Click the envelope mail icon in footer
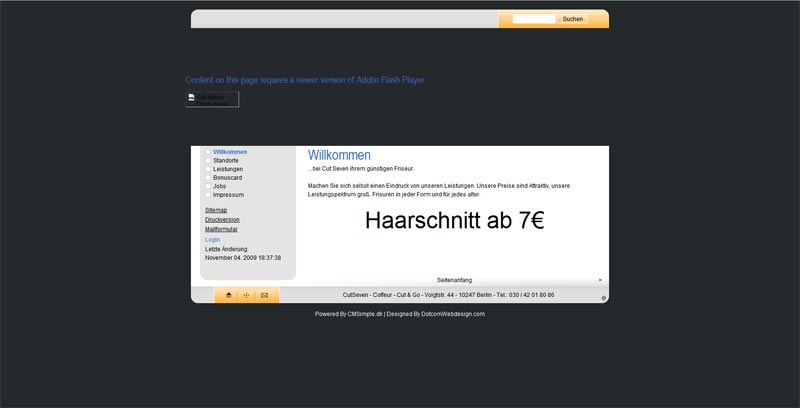Screen dimensions: 800x408 pos(264,295)
